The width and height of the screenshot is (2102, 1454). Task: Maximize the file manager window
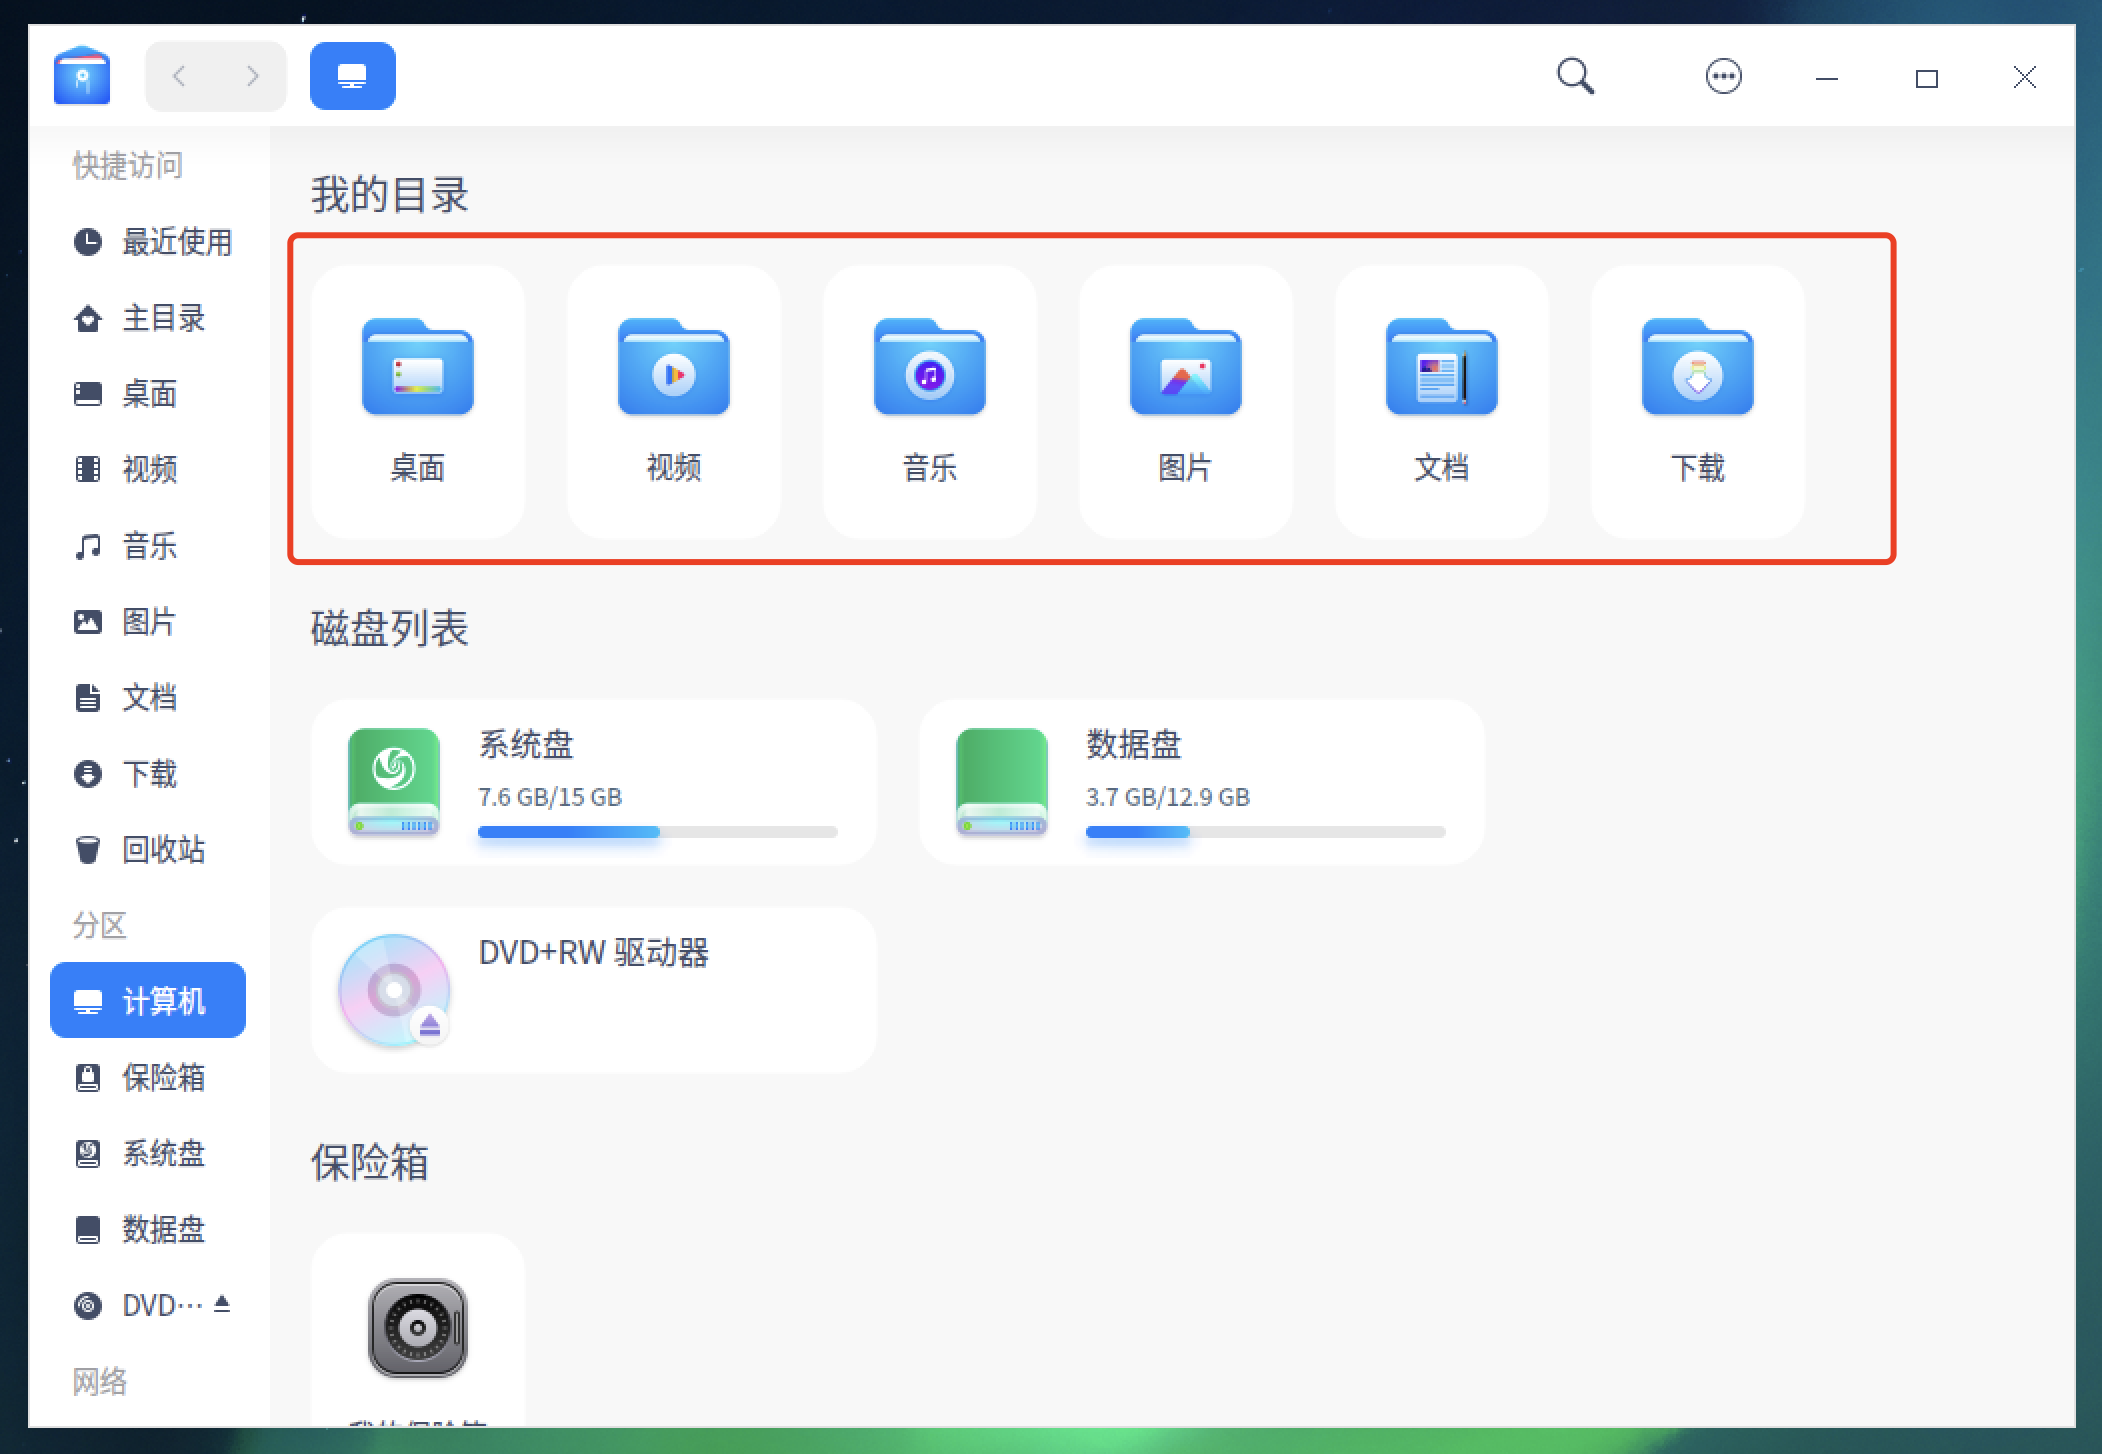point(1927,78)
